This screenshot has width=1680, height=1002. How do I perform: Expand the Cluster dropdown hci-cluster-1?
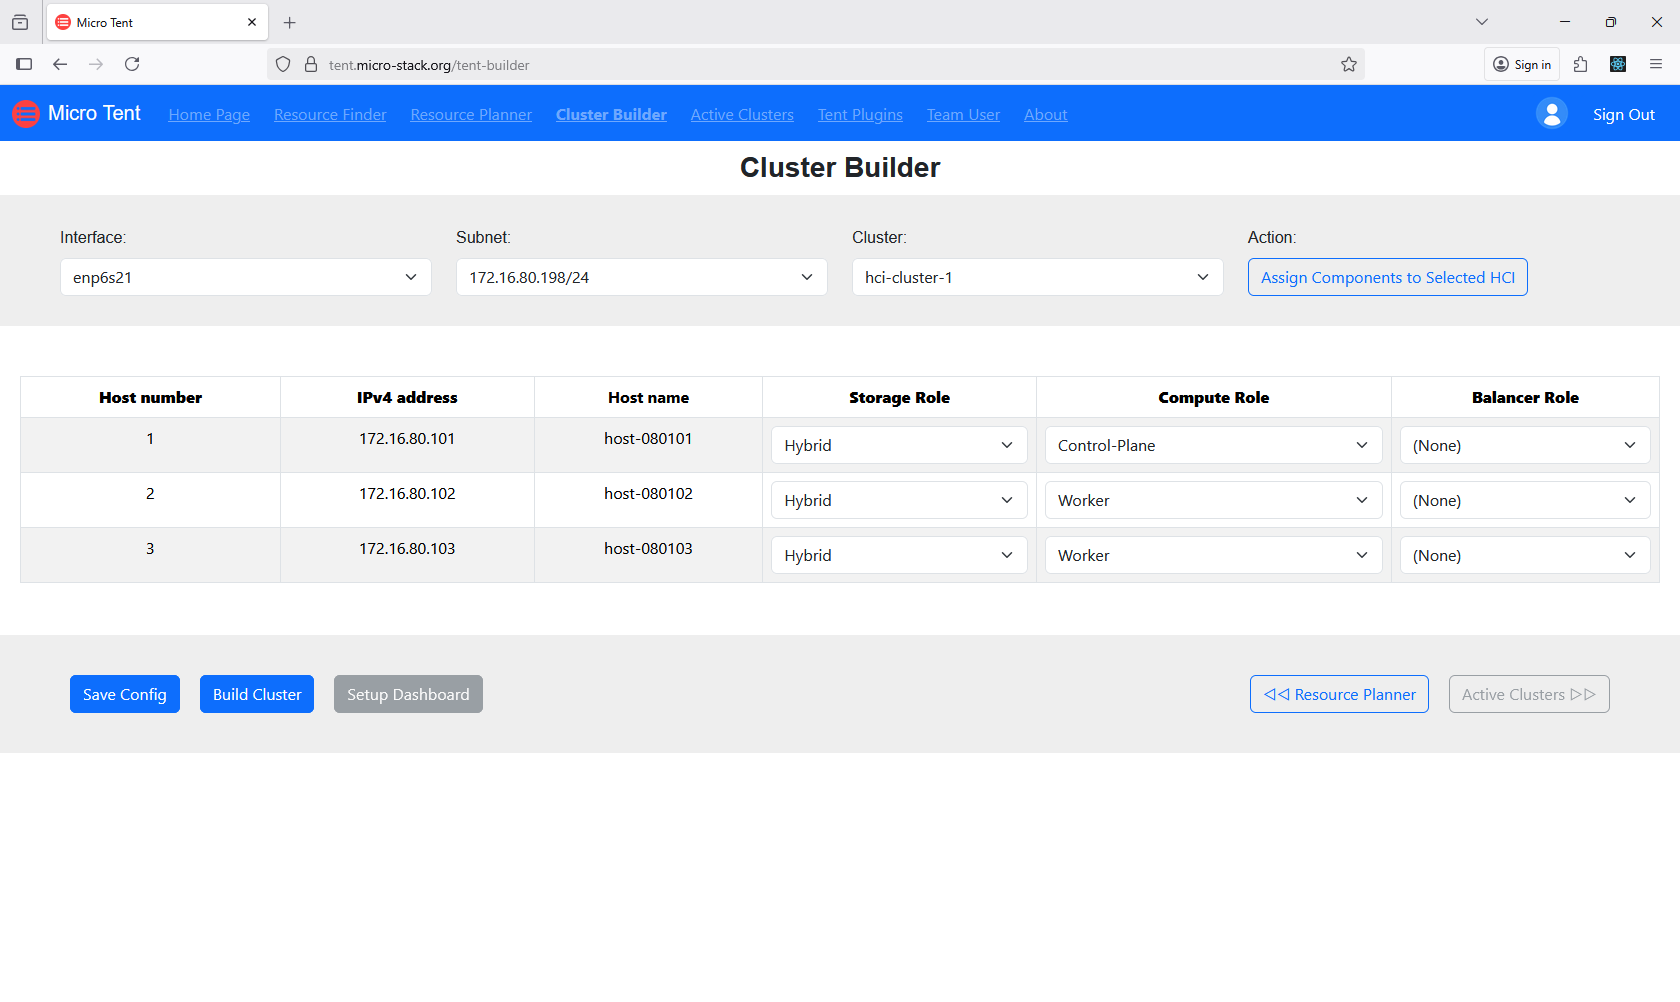coord(1036,277)
